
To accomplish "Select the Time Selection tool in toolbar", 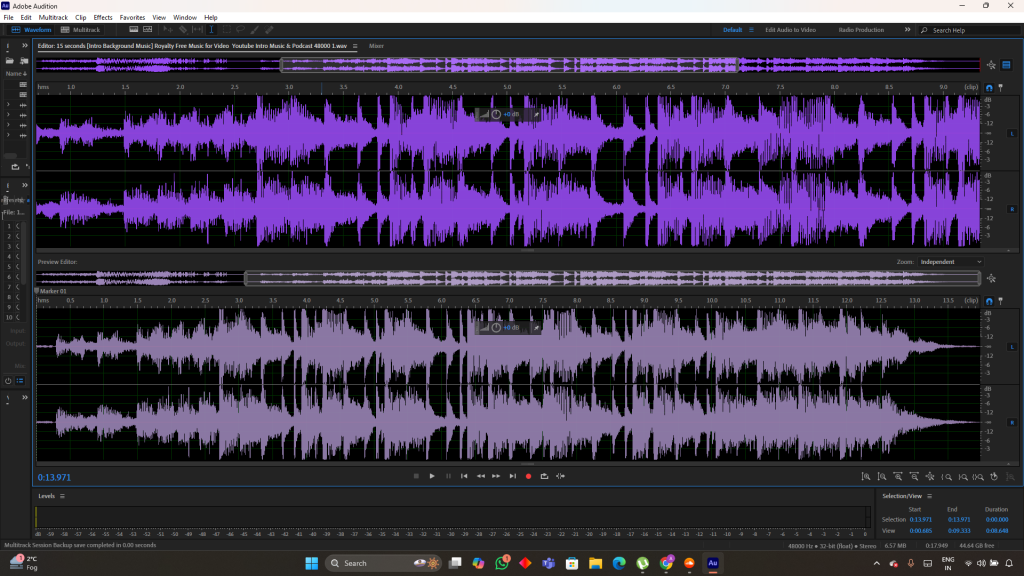I will [211, 30].
